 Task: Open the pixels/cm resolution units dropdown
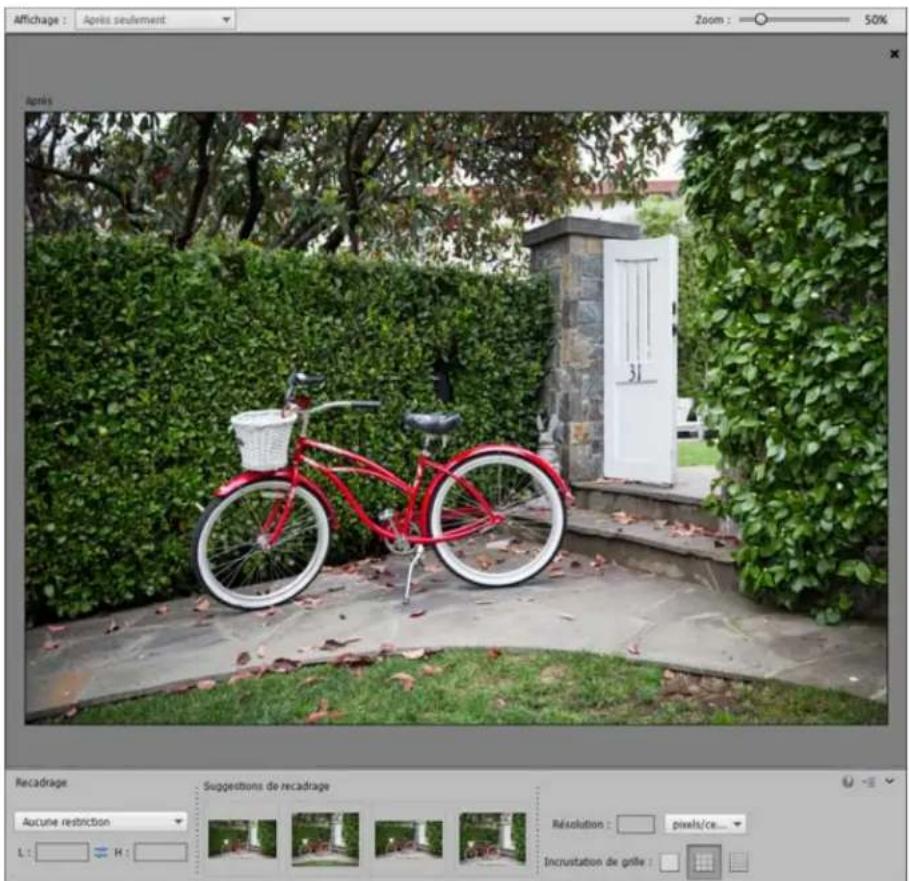click(x=705, y=821)
